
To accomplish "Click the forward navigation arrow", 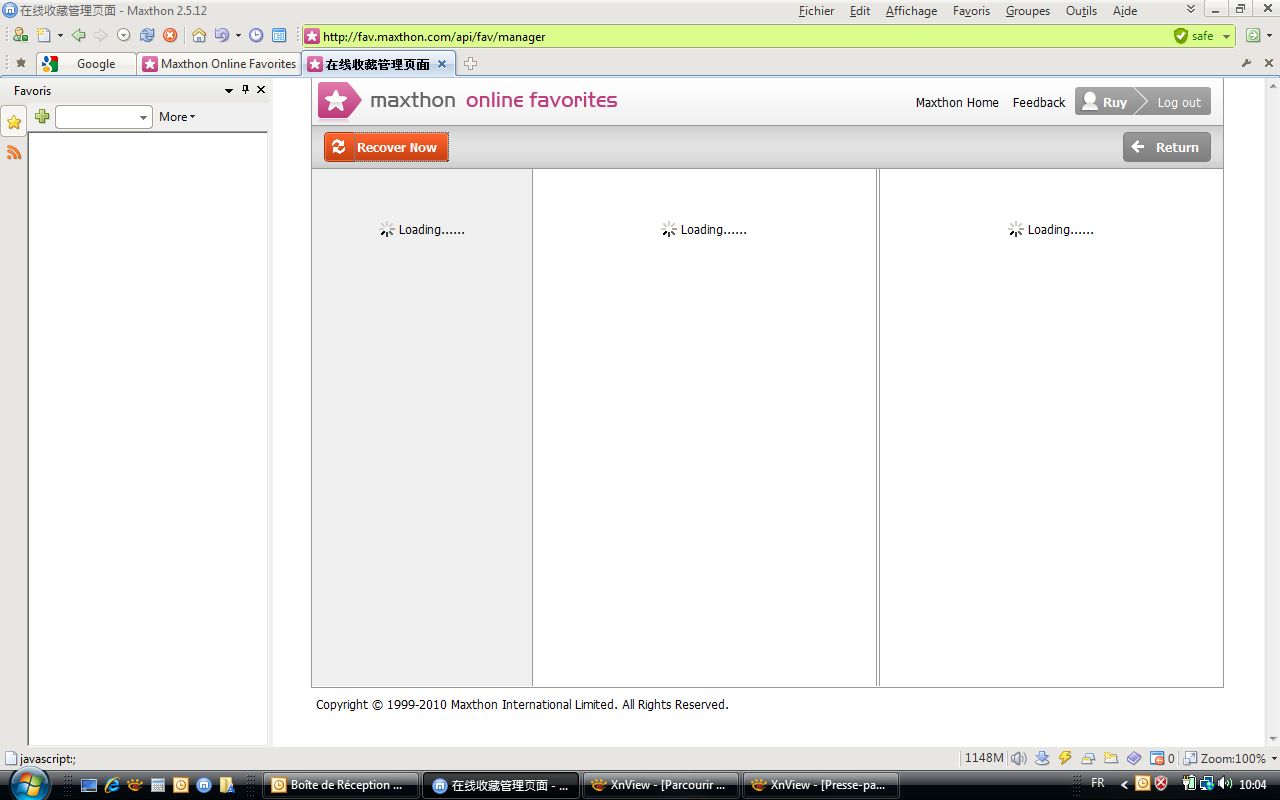I will click(x=100, y=35).
